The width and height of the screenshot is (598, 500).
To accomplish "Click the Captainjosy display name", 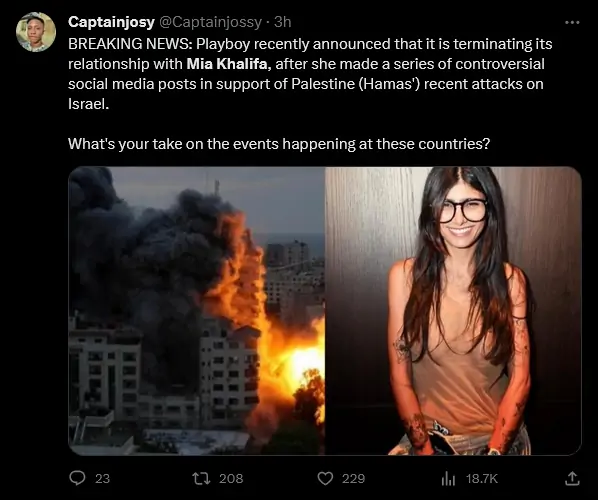I will pos(111,22).
